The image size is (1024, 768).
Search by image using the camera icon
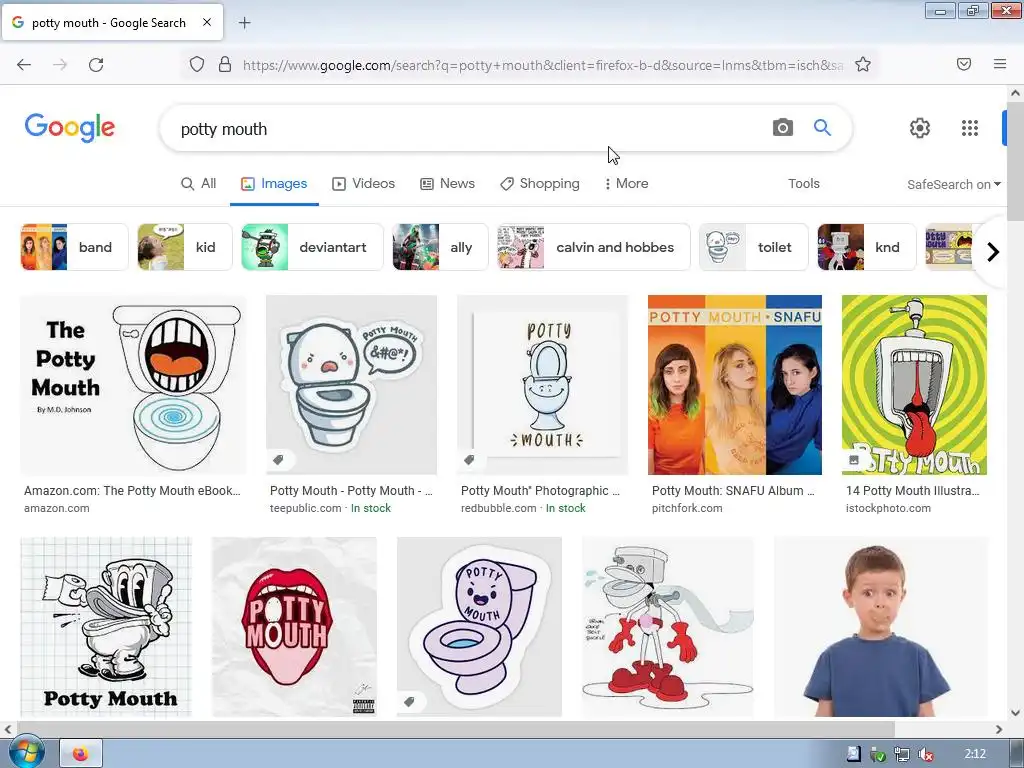tap(783, 127)
